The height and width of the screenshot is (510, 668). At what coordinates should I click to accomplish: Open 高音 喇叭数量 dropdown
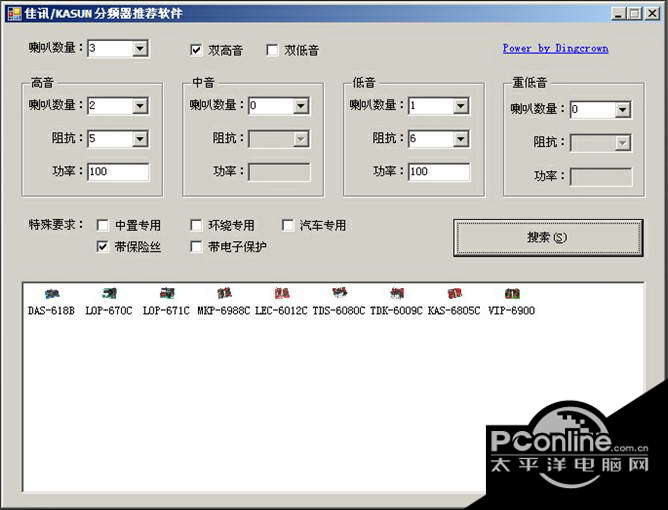pyautogui.click(x=140, y=106)
